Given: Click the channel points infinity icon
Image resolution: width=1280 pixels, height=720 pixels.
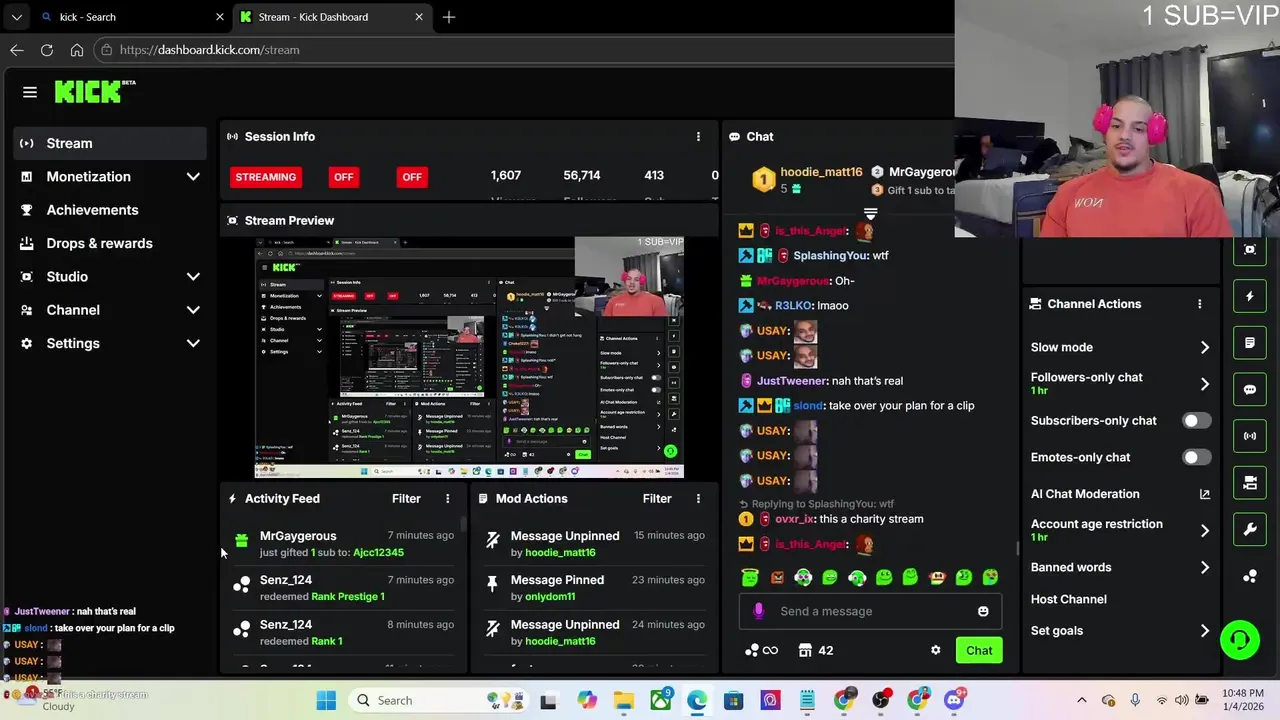Looking at the screenshot, I should coord(761,650).
